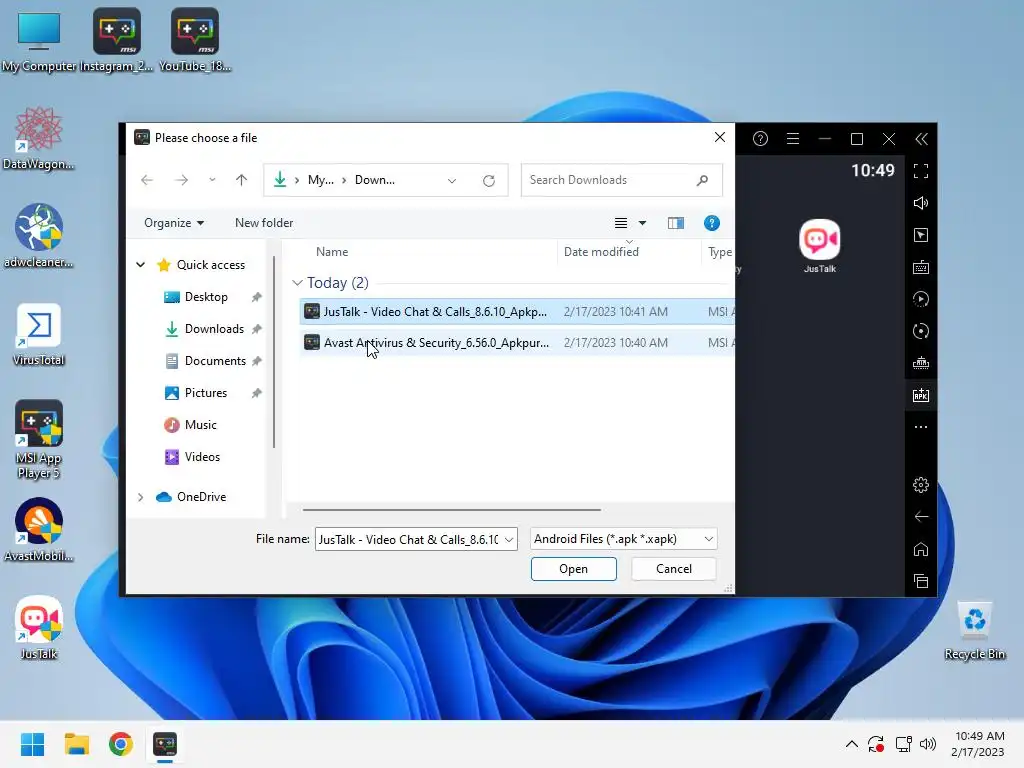Viewport: 1024px width, 768px height.
Task: Show hidden system tray icons
Action: pos(852,744)
